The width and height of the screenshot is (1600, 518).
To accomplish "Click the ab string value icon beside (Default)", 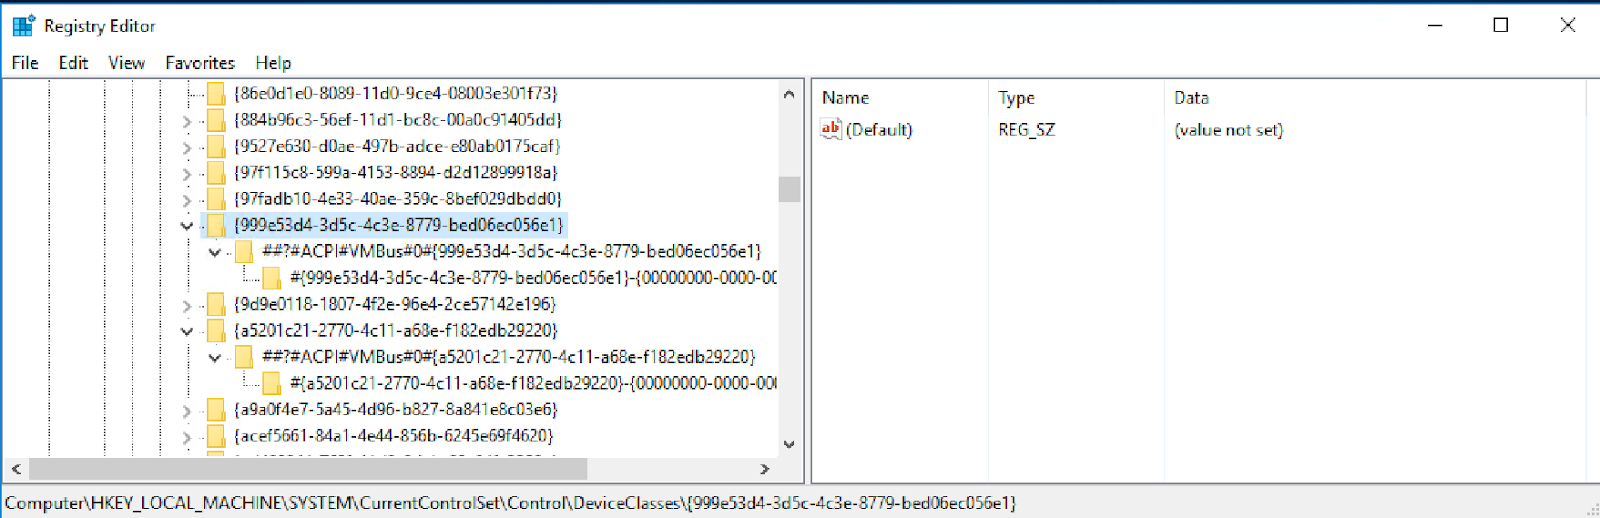I will (831, 129).
